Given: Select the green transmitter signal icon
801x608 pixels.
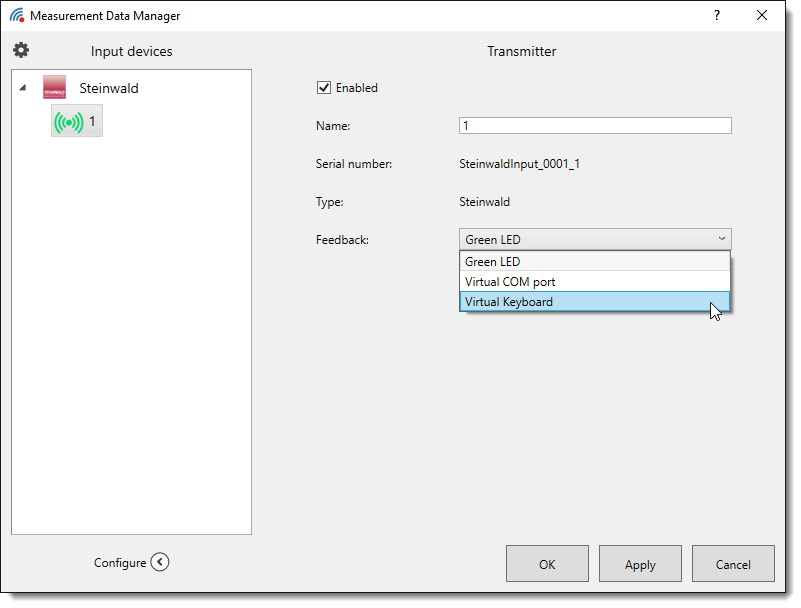Looking at the screenshot, I should [69, 122].
